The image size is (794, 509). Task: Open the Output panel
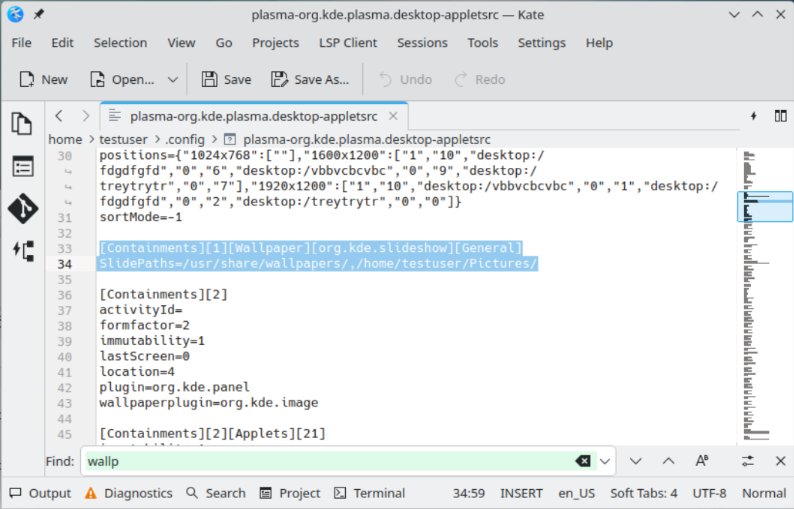tap(41, 493)
